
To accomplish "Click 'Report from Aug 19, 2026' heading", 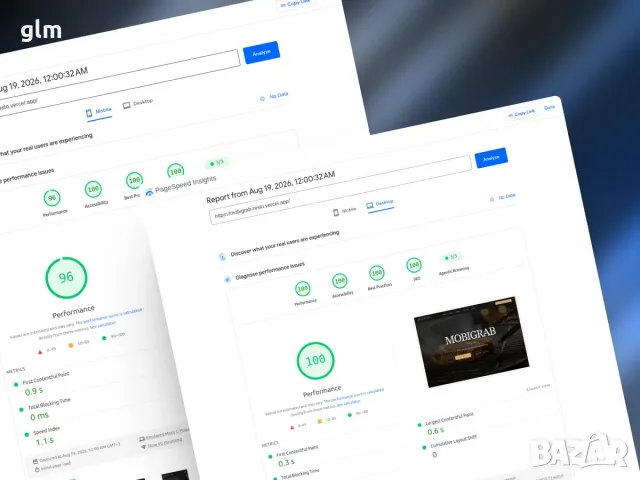I will tap(271, 187).
